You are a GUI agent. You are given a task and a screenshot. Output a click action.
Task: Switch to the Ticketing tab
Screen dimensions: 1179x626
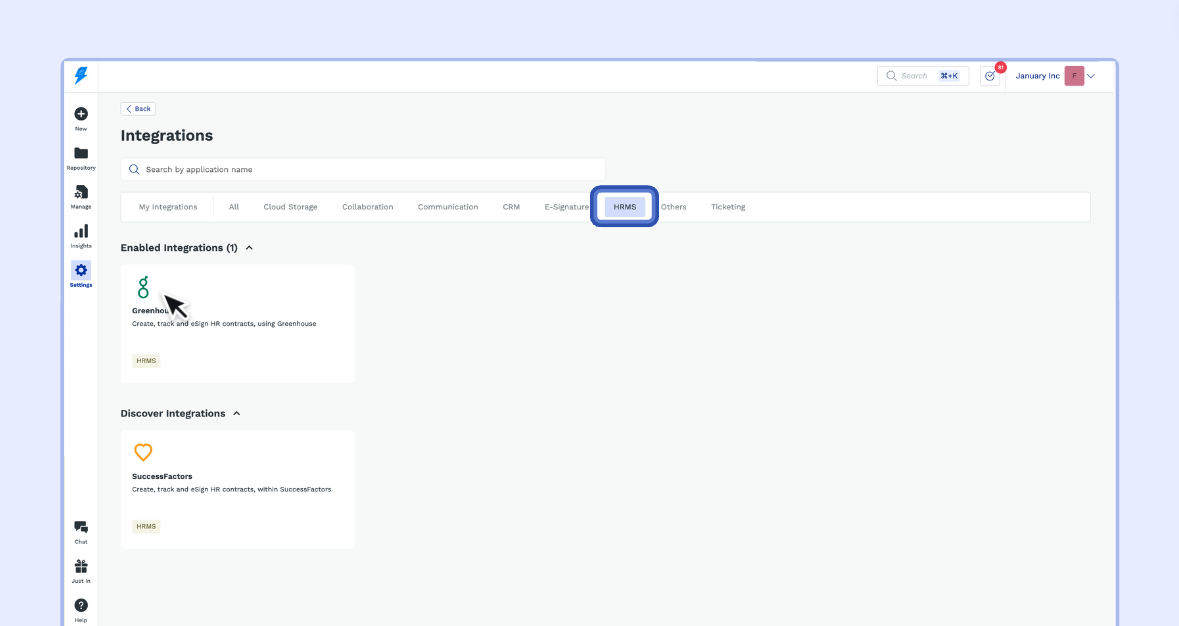pos(728,207)
